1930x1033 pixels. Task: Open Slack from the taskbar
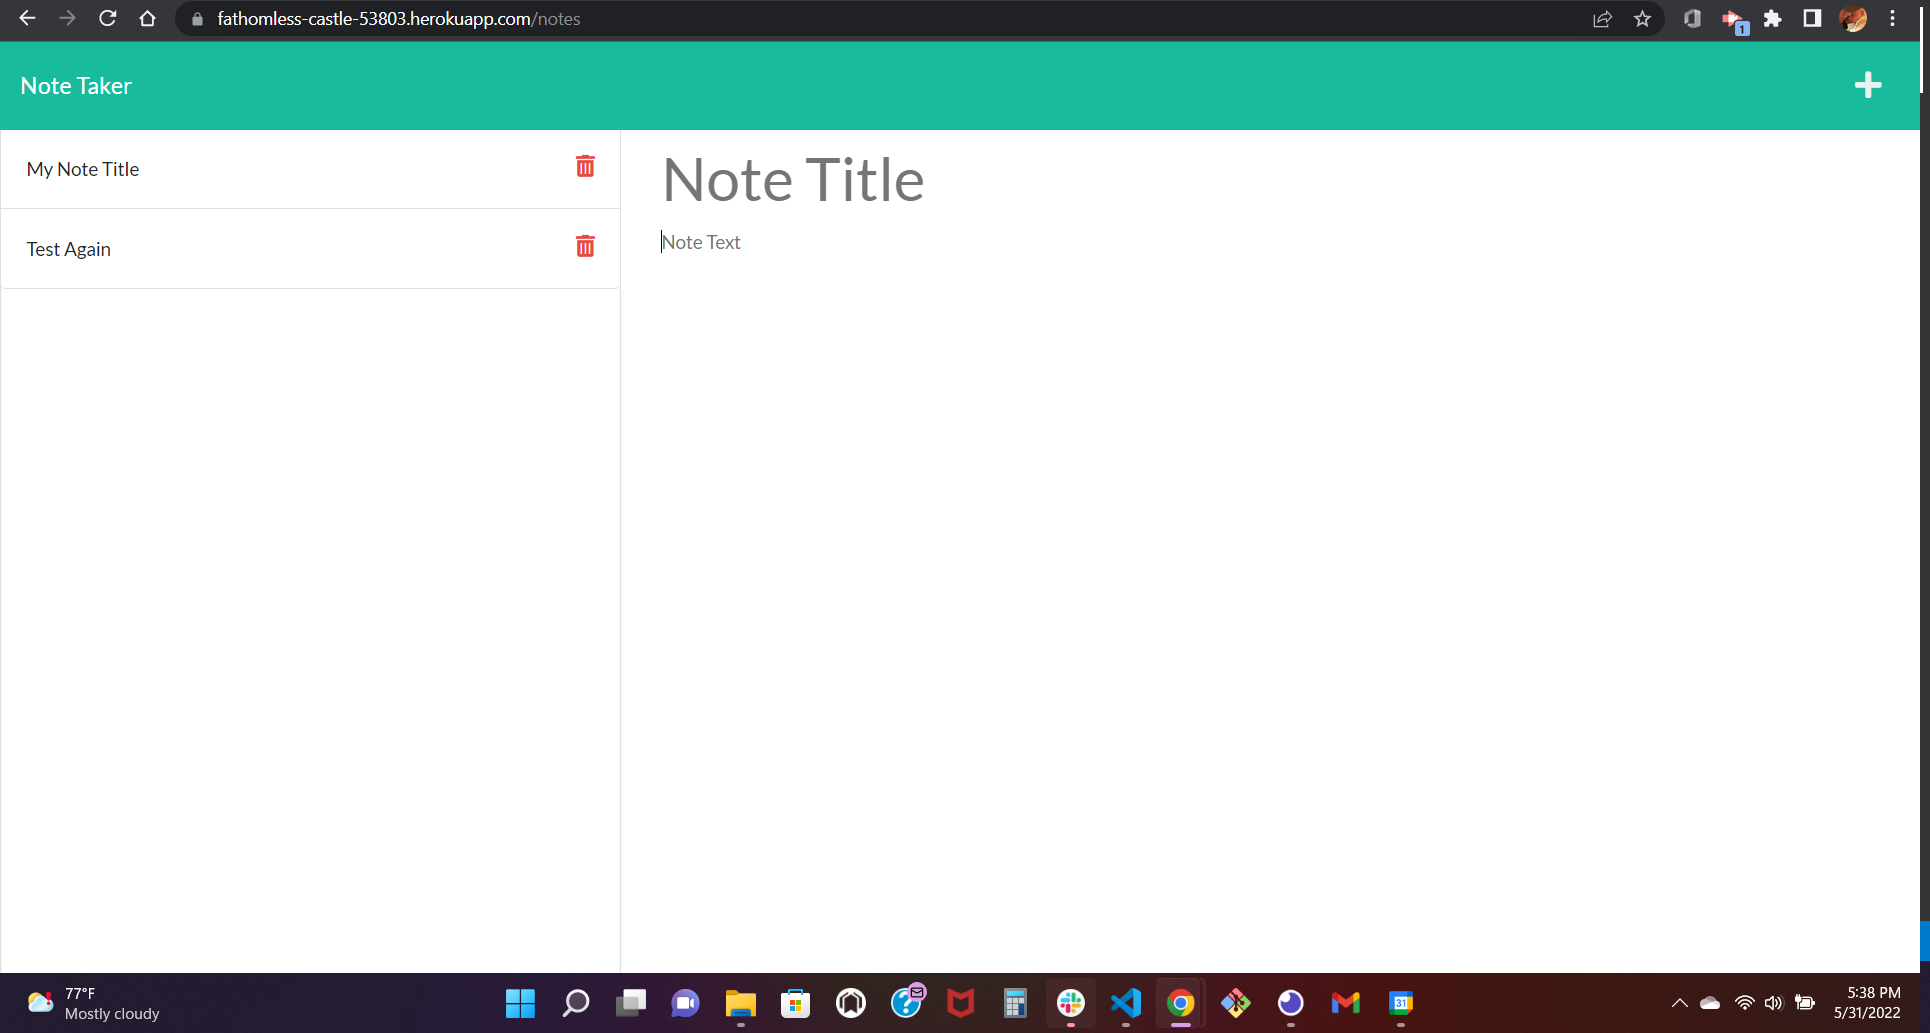[1070, 1003]
